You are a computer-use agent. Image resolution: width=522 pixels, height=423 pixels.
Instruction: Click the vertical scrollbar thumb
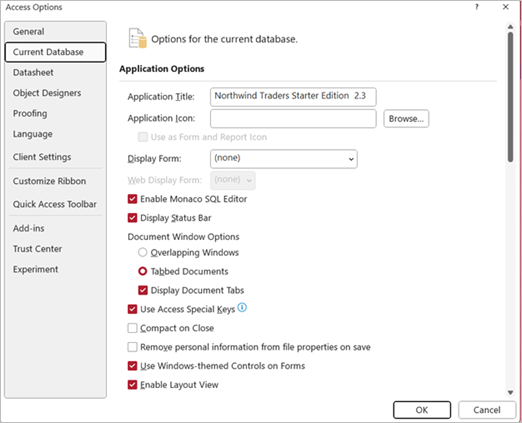510,97
